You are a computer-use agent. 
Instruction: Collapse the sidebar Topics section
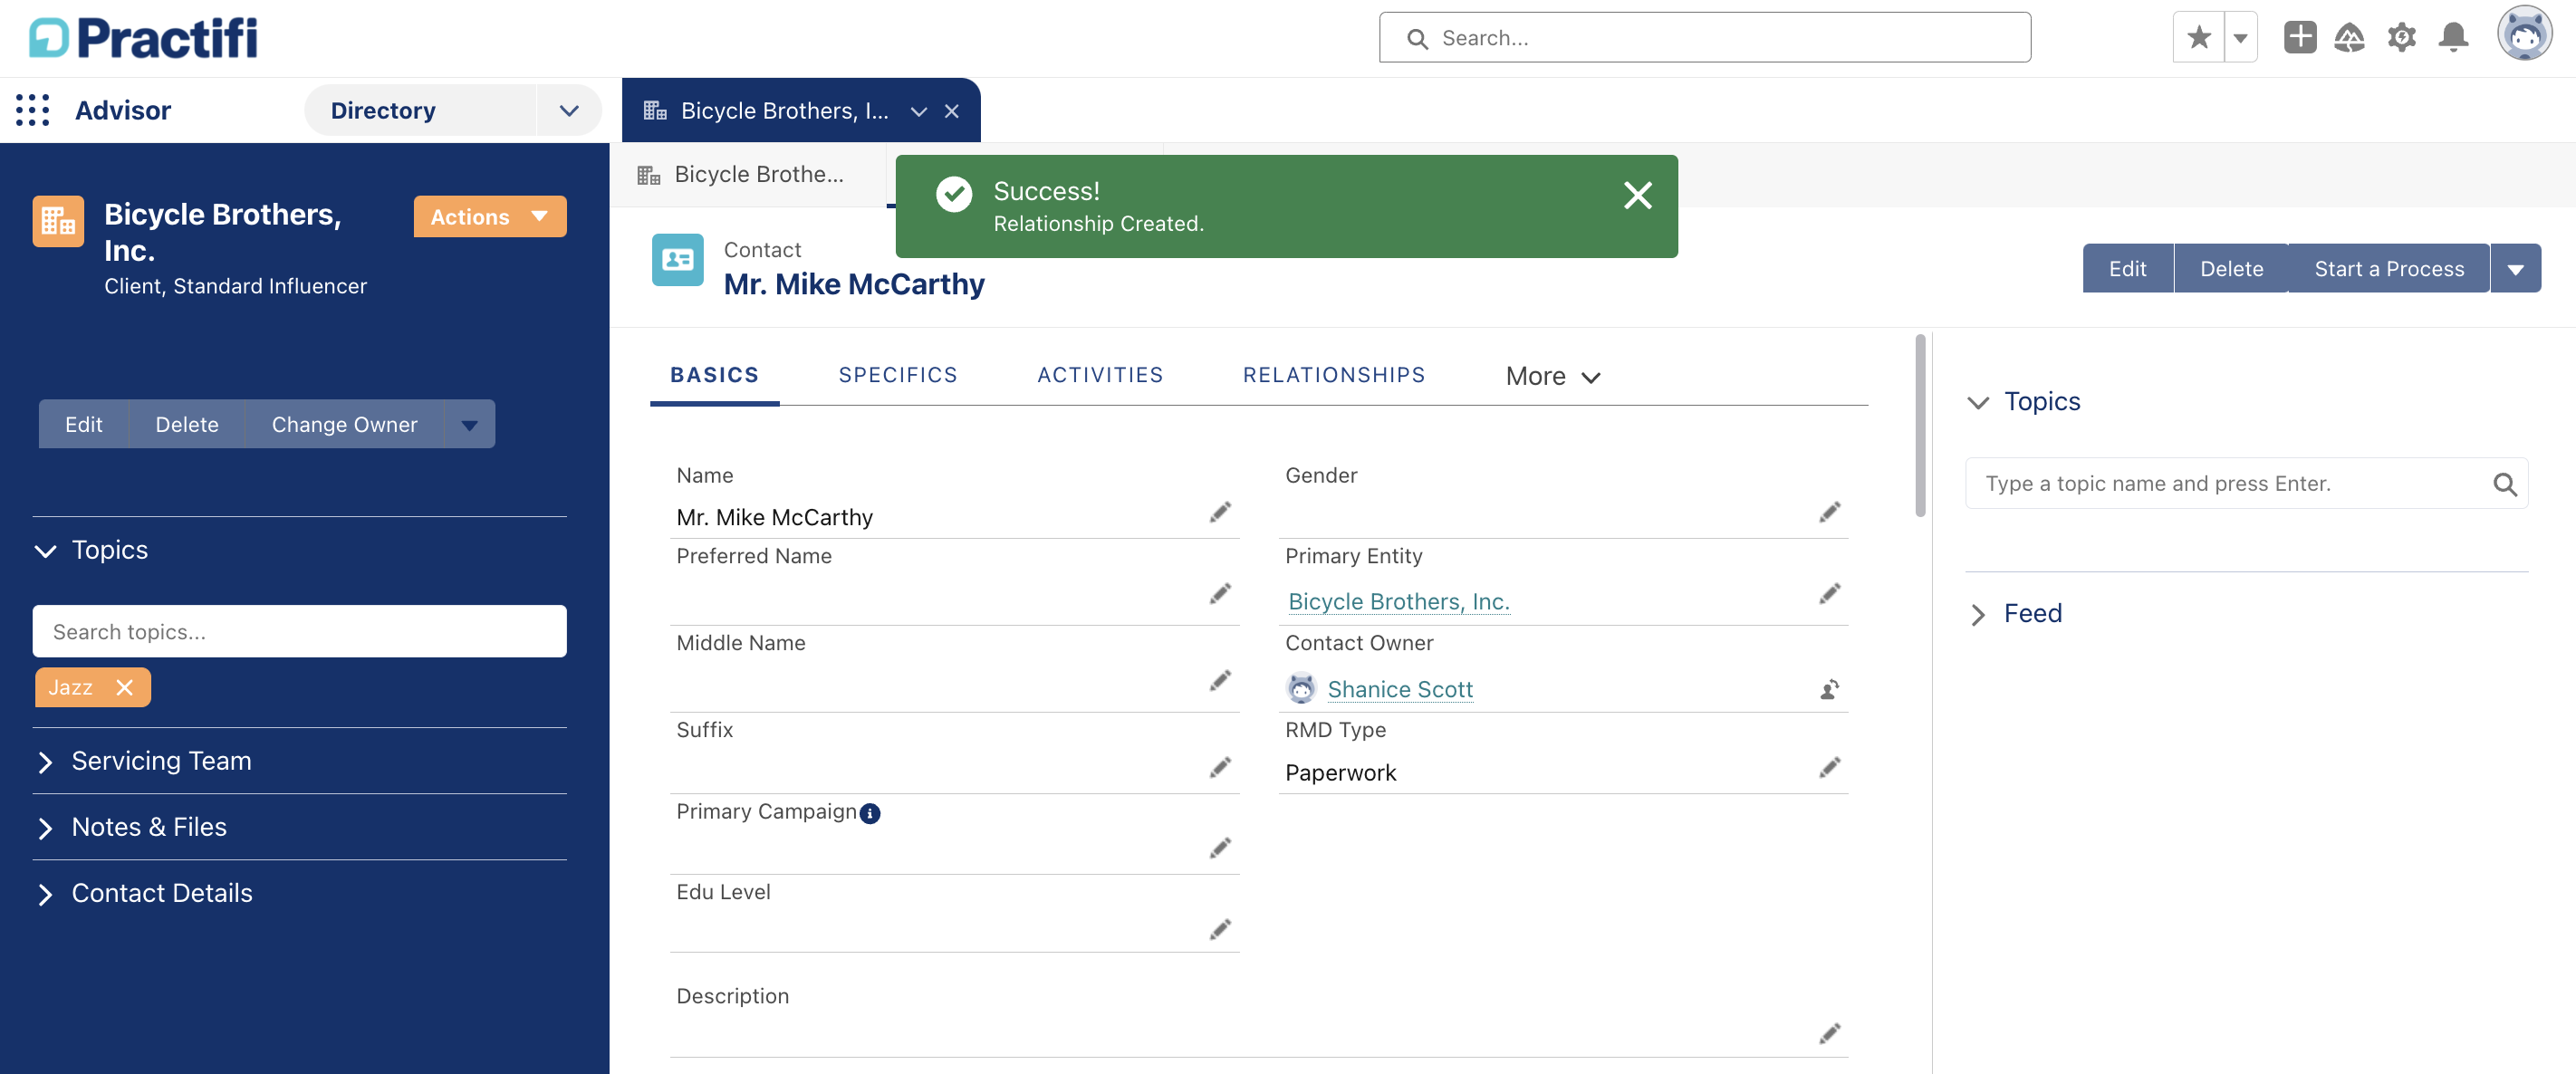[45, 551]
